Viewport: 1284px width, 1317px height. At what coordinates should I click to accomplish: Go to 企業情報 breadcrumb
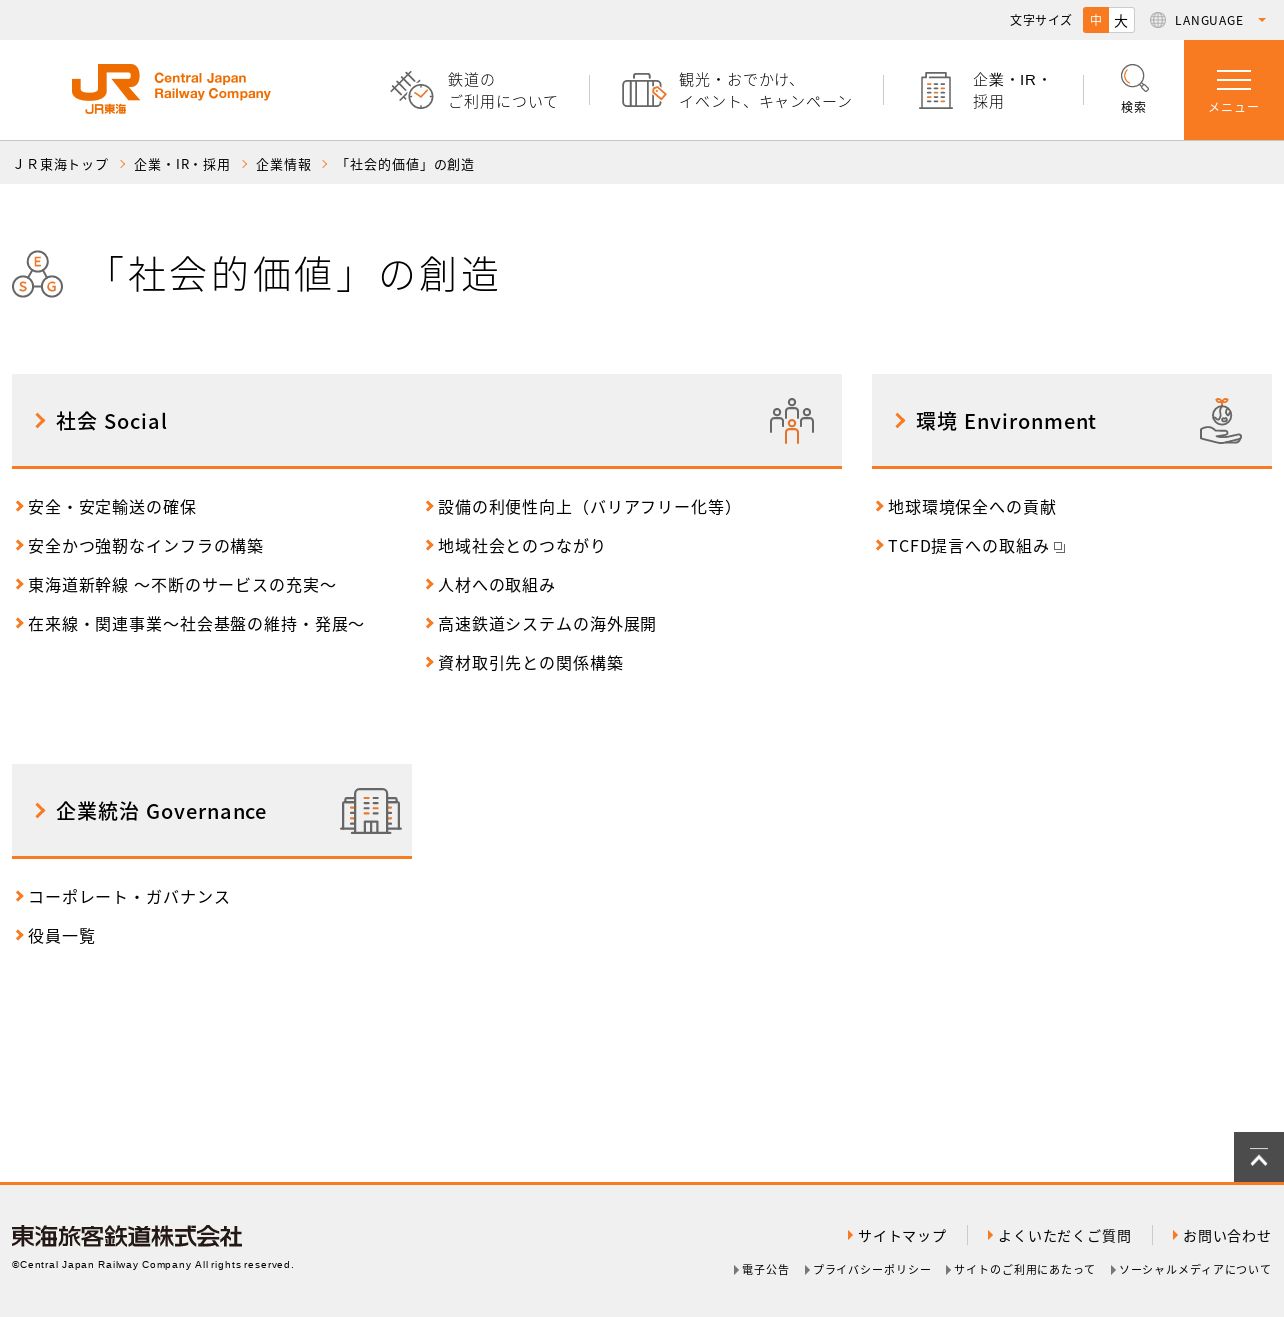284,164
